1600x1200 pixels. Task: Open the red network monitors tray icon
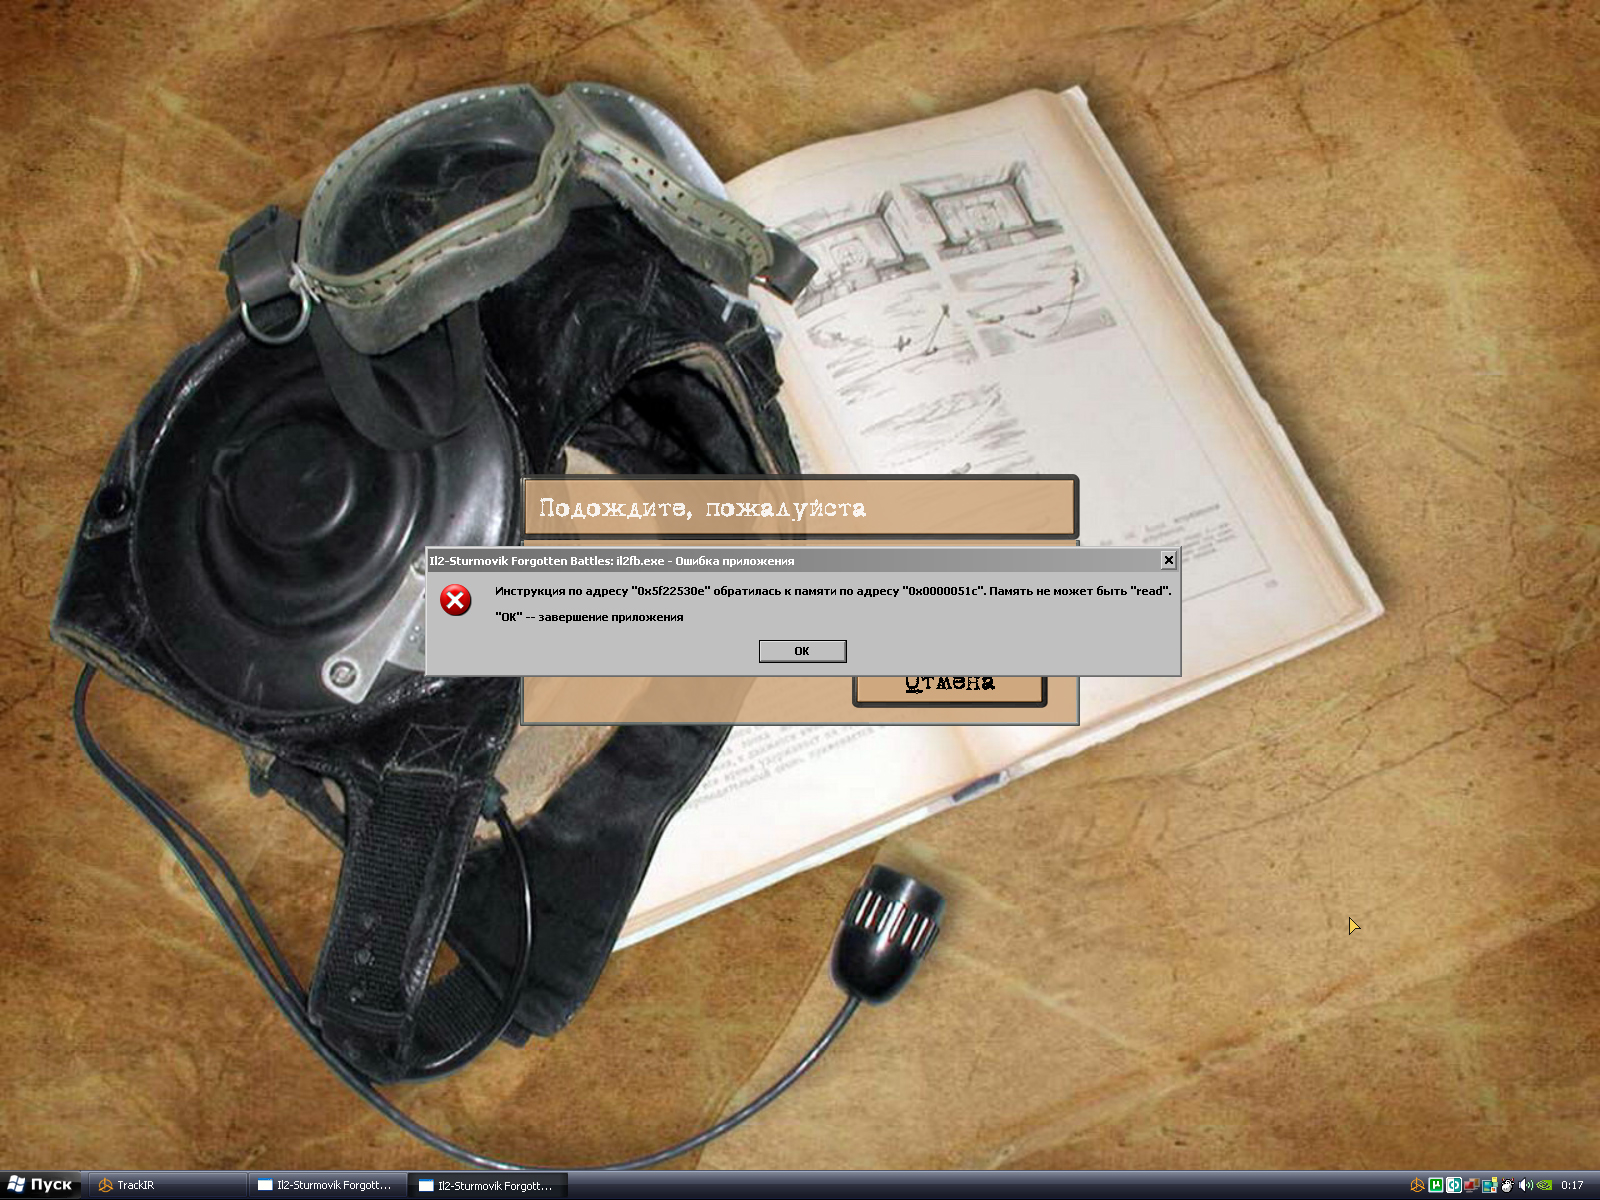click(1471, 1185)
